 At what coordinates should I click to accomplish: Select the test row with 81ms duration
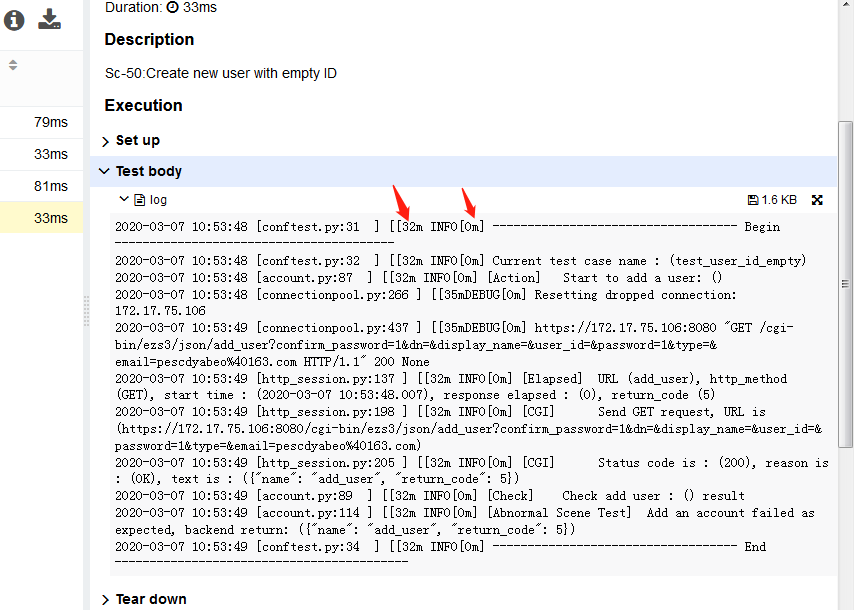tap(42, 186)
